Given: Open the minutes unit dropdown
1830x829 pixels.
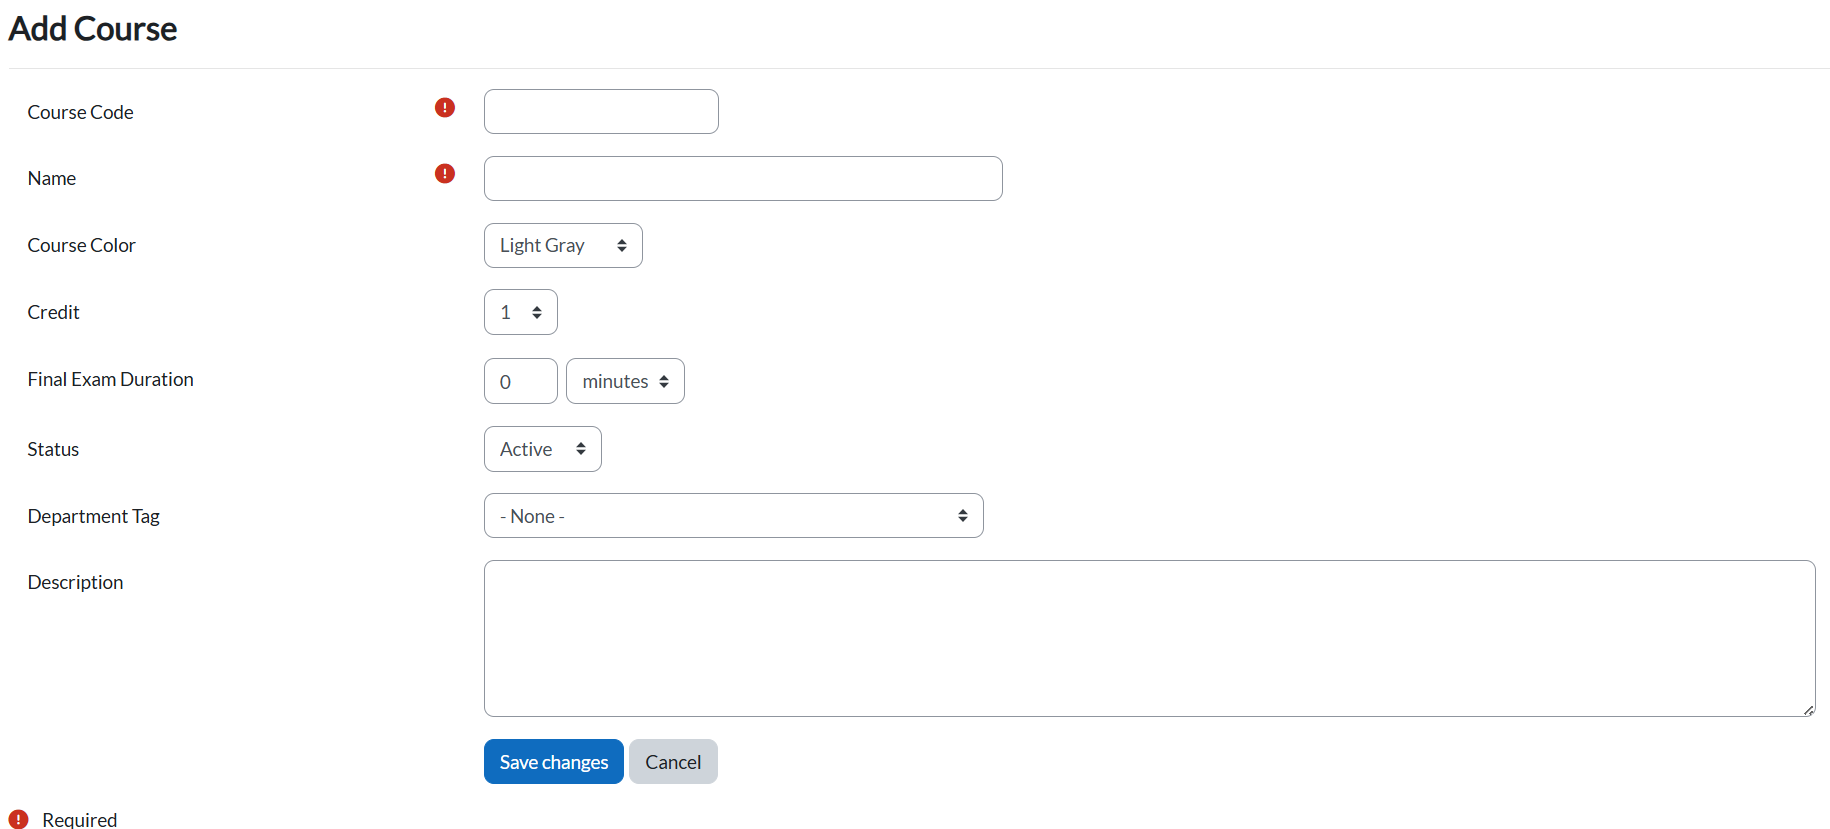Looking at the screenshot, I should click(x=625, y=382).
